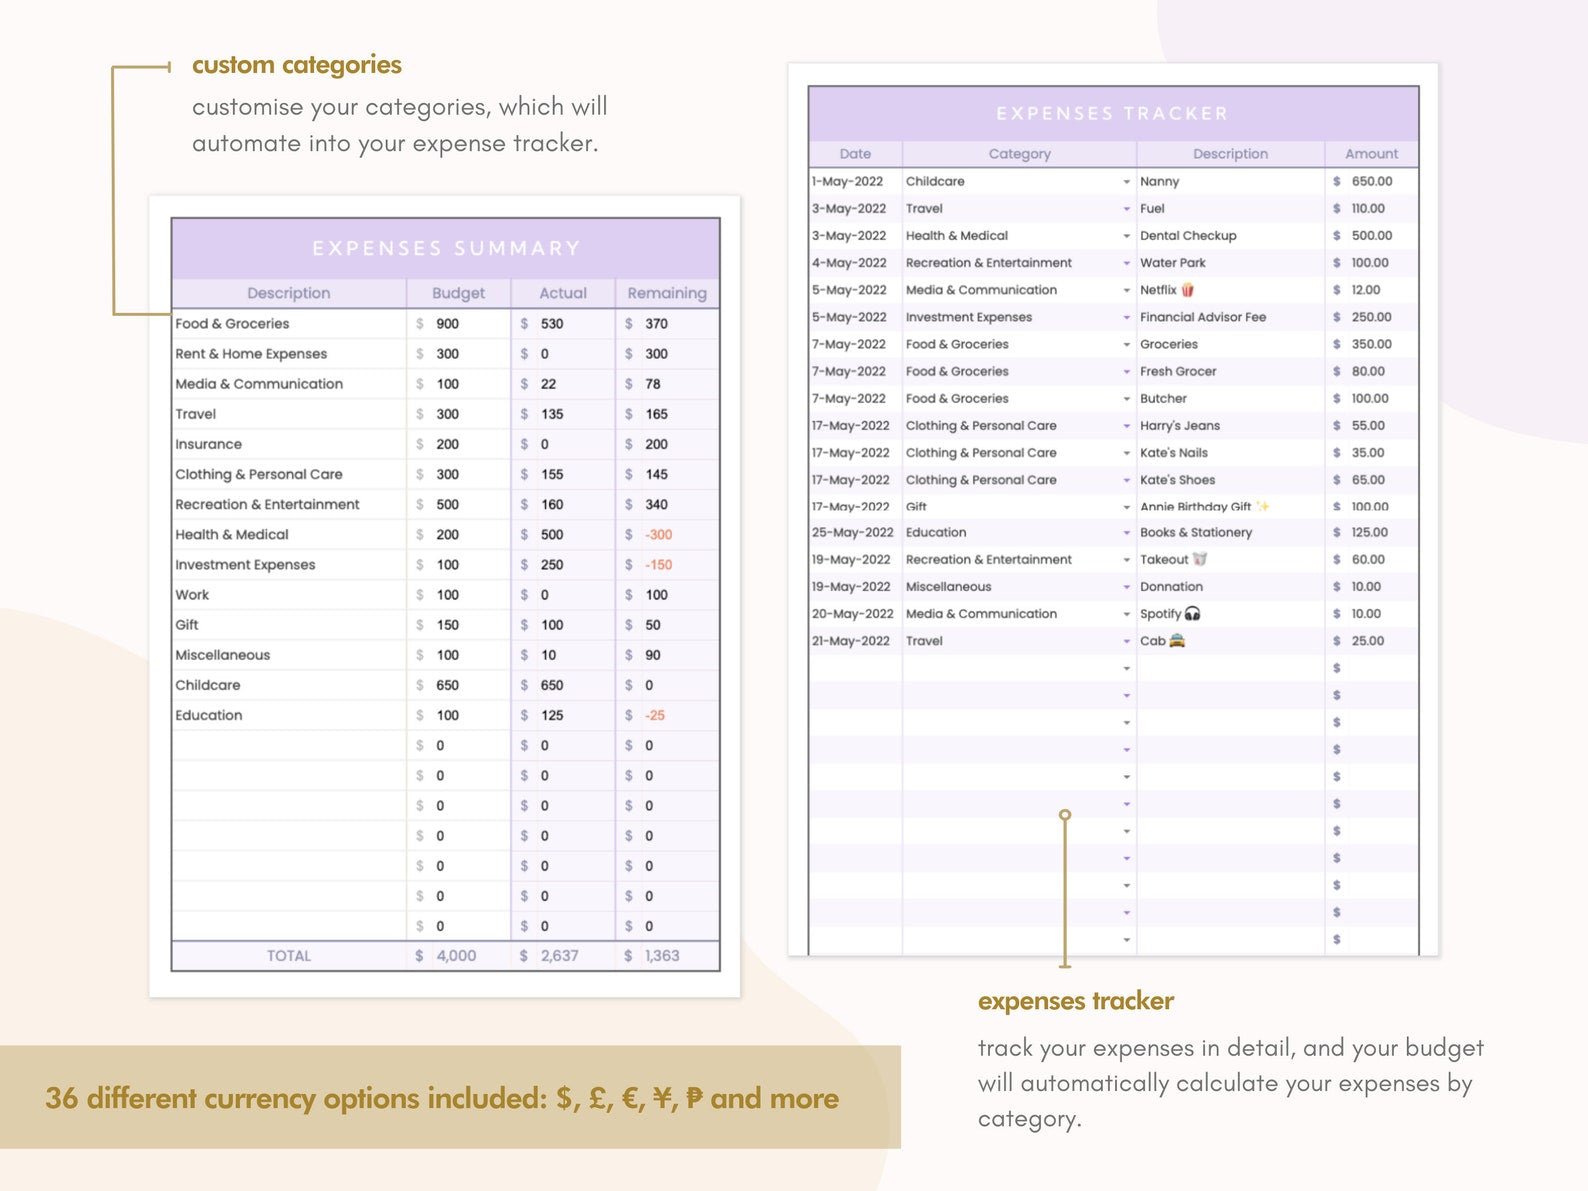Select the Date column header
The width and height of the screenshot is (1588, 1191).
pyautogui.click(x=855, y=154)
